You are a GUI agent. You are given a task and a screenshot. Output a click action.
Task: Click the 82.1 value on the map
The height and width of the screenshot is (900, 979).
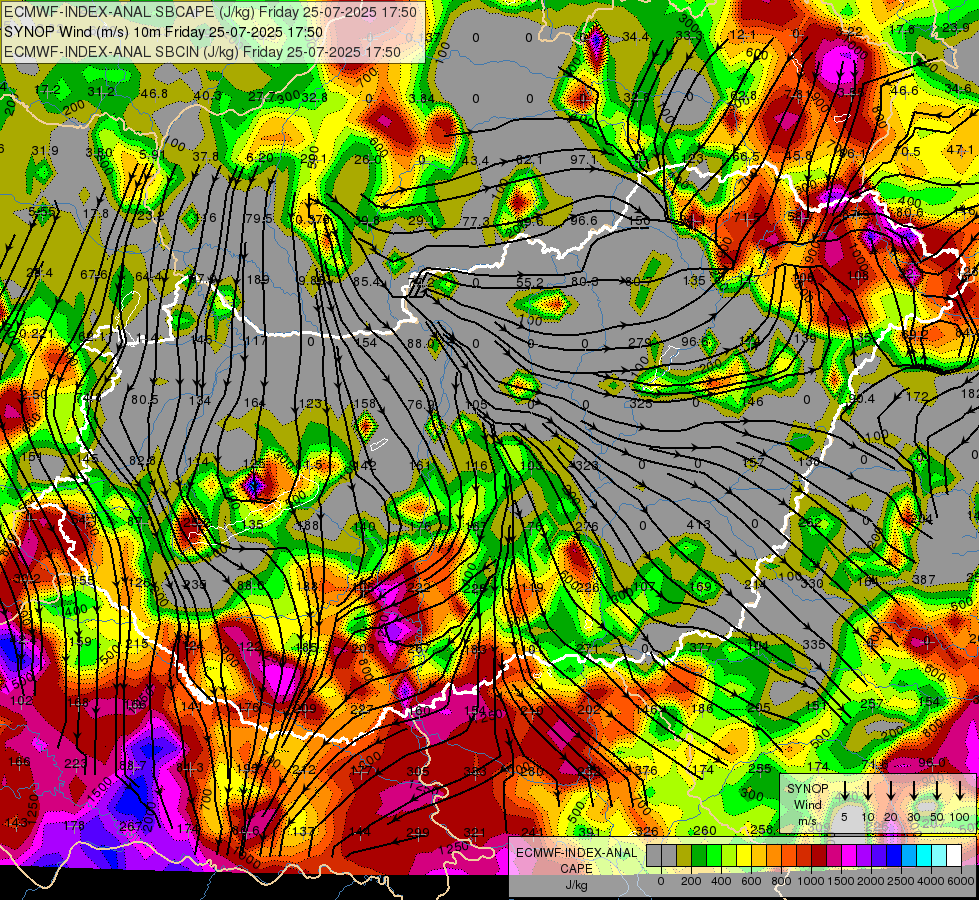click(529, 160)
